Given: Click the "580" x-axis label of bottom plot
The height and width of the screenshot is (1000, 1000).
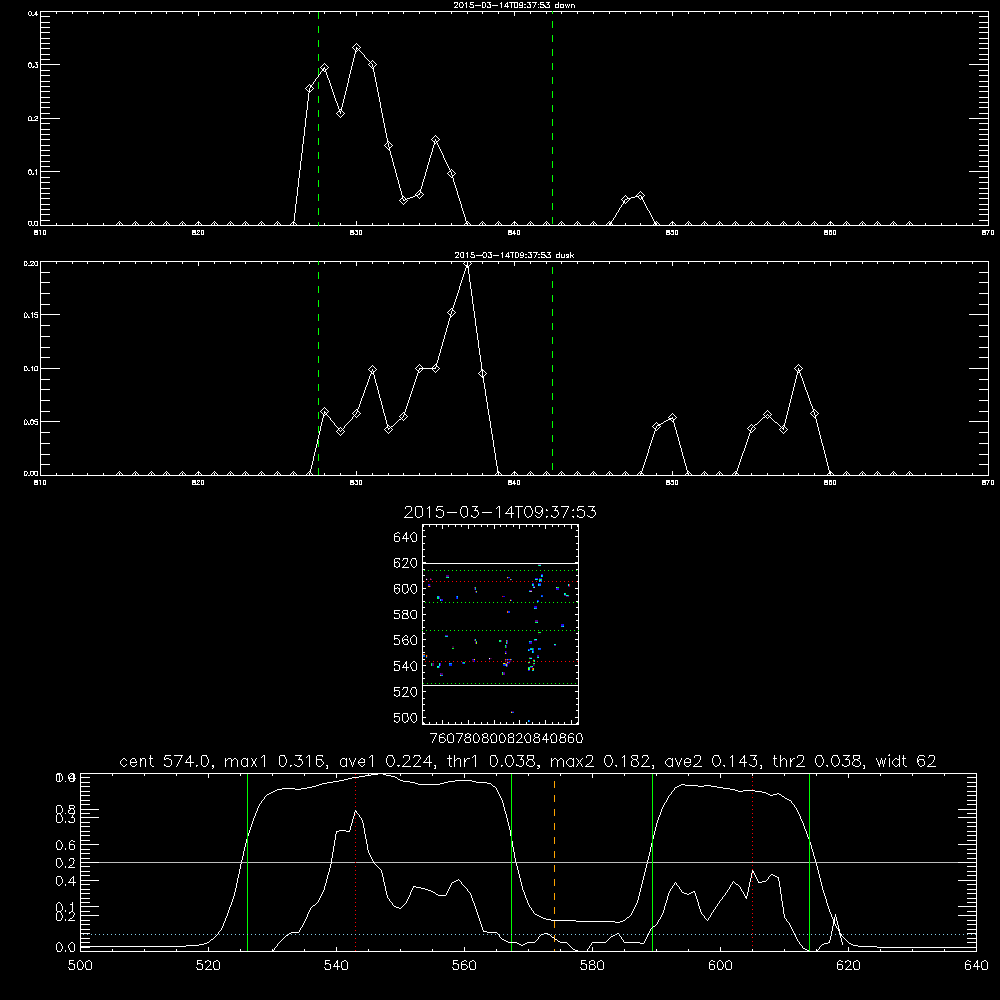Looking at the screenshot, I should tap(592, 965).
